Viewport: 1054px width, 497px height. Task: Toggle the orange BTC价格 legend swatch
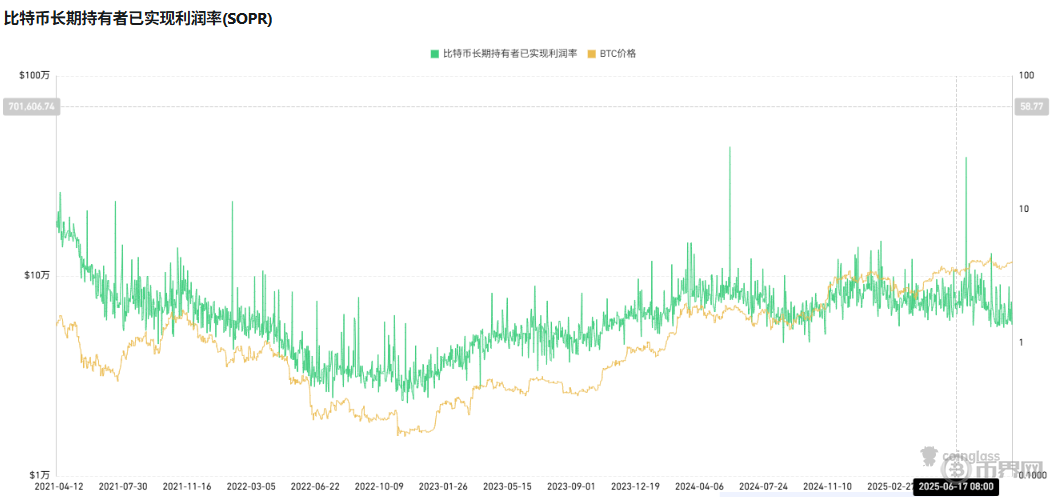[592, 54]
